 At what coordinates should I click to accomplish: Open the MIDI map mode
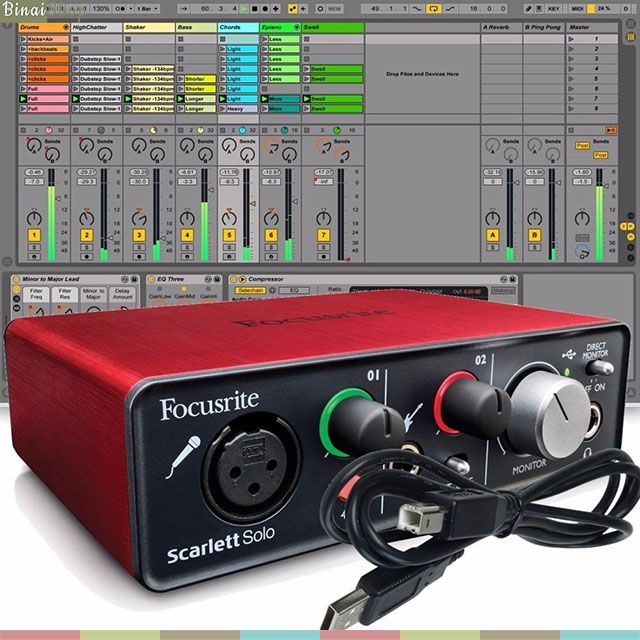(577, 9)
